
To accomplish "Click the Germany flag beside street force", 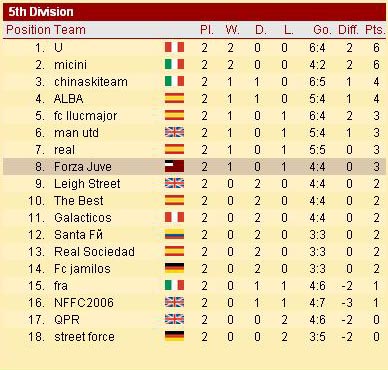I will 174,336.
